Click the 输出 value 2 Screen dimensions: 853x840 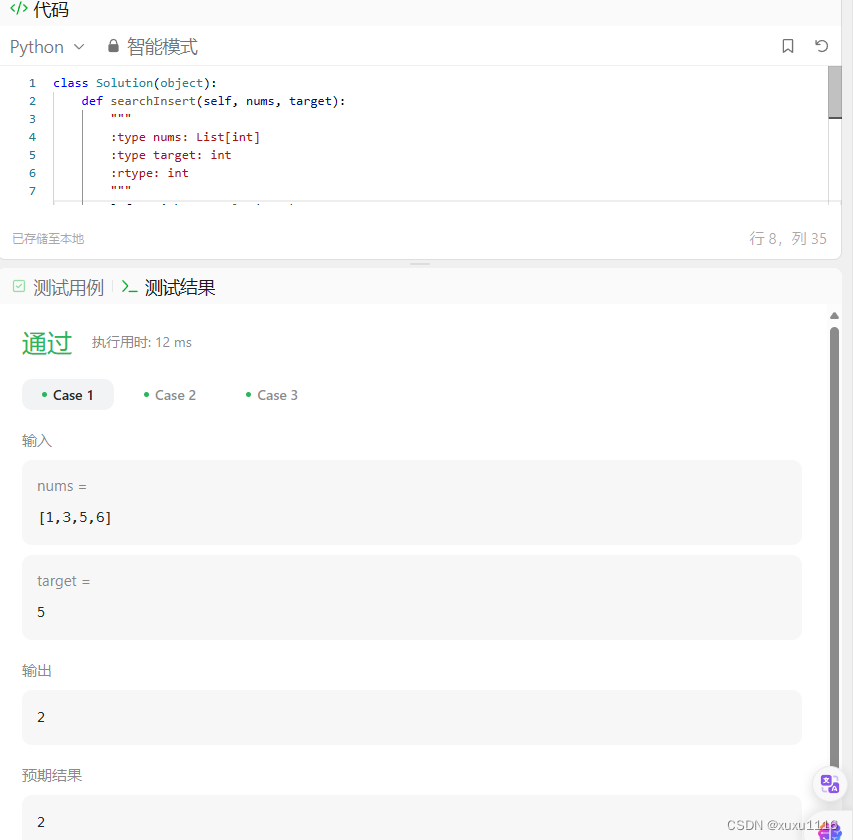click(x=41, y=717)
